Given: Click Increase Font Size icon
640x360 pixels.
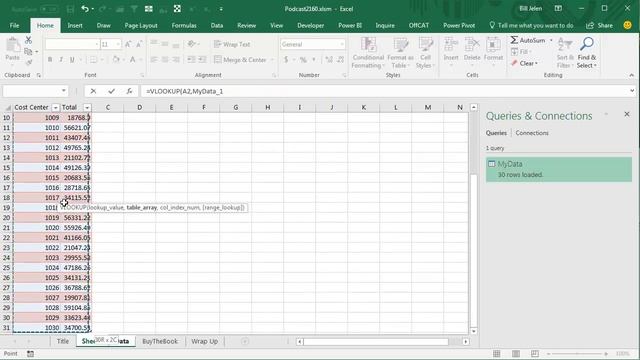Looking at the screenshot, I should pos(128,44).
